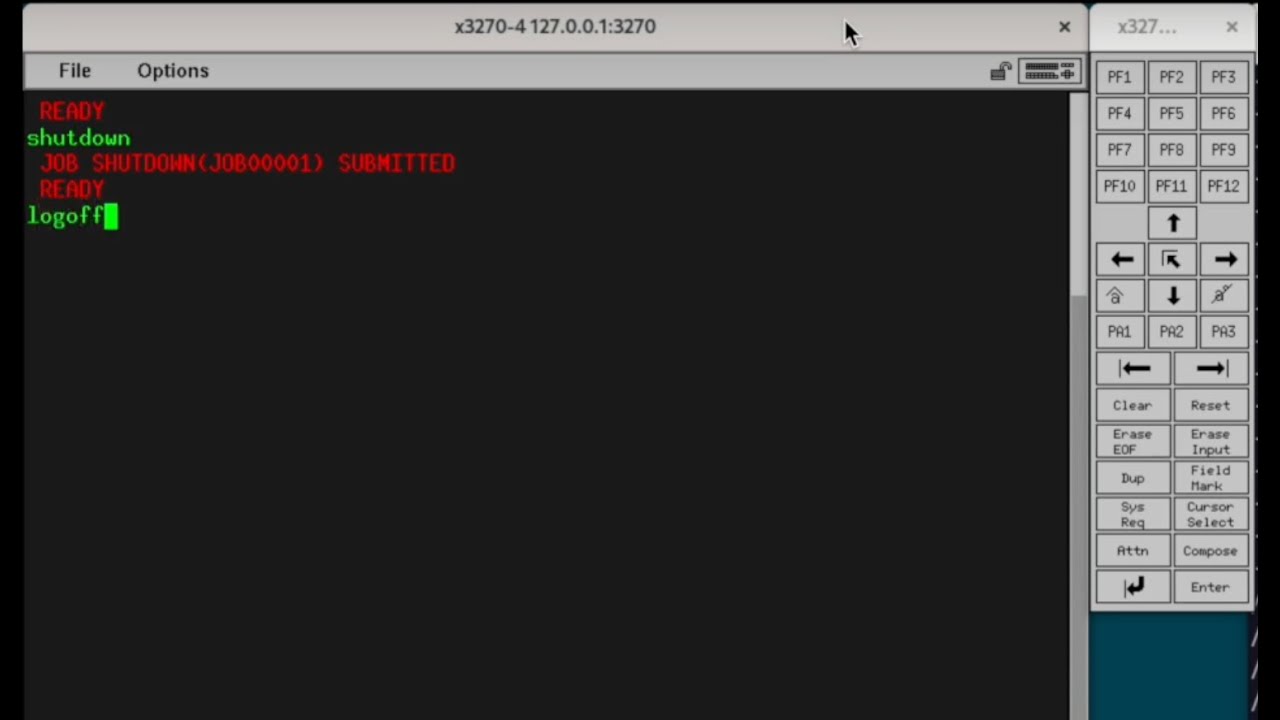1280x720 pixels.
Task: Click the PF3 key
Action: (1224, 77)
